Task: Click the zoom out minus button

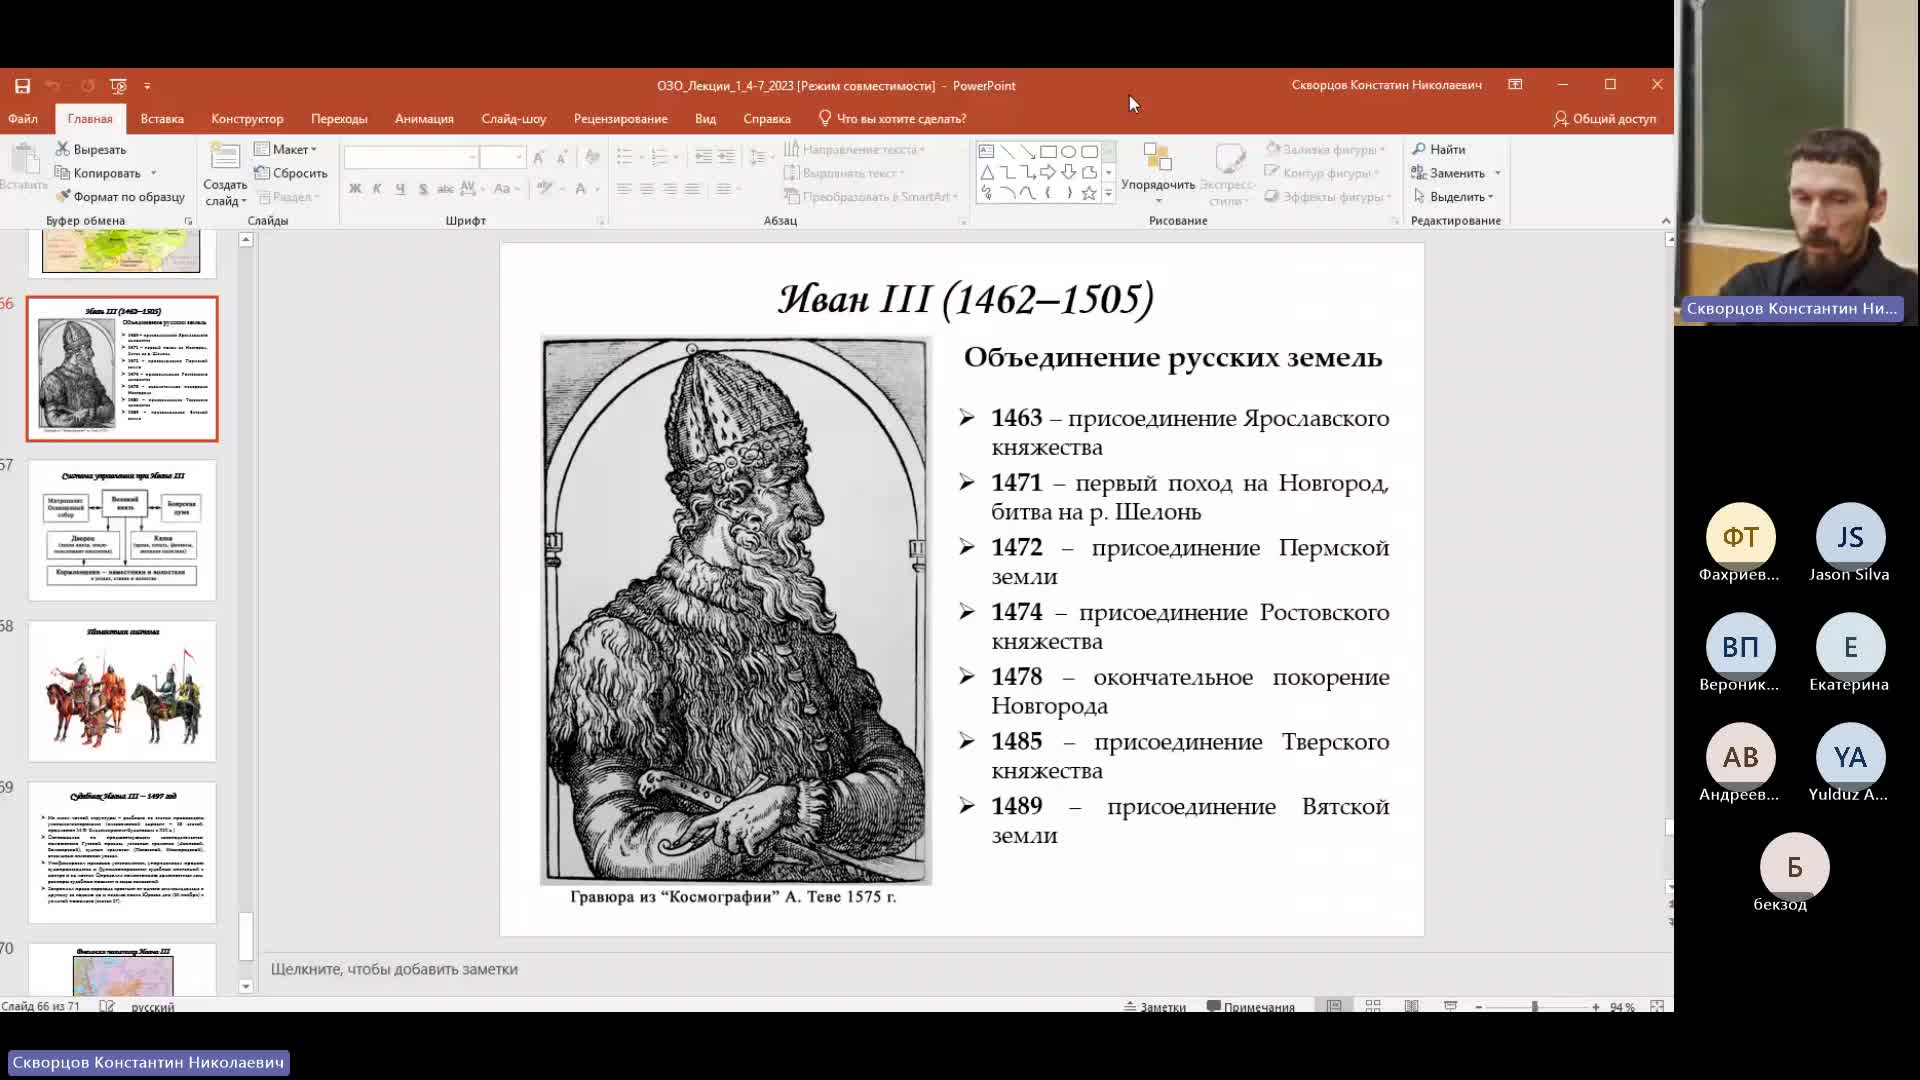Action: tap(1478, 1007)
